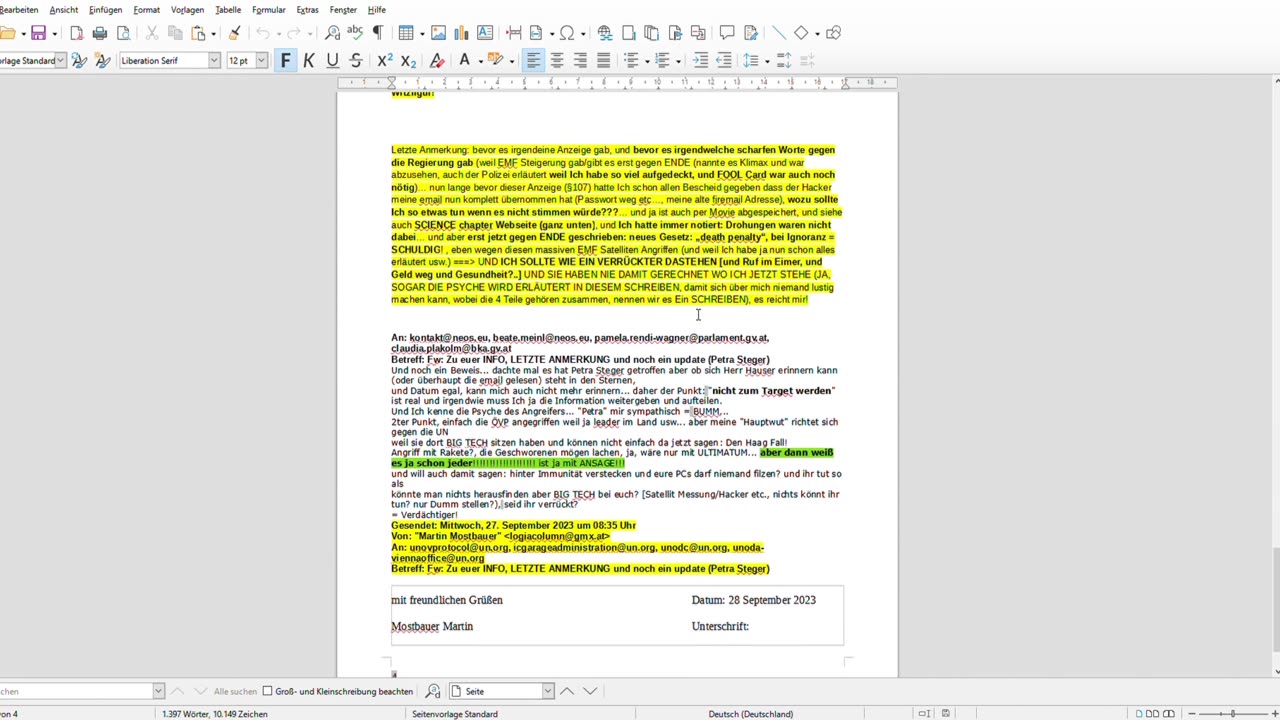Center the paragraph horizontally
This screenshot has height=720, width=1280.
click(x=557, y=61)
